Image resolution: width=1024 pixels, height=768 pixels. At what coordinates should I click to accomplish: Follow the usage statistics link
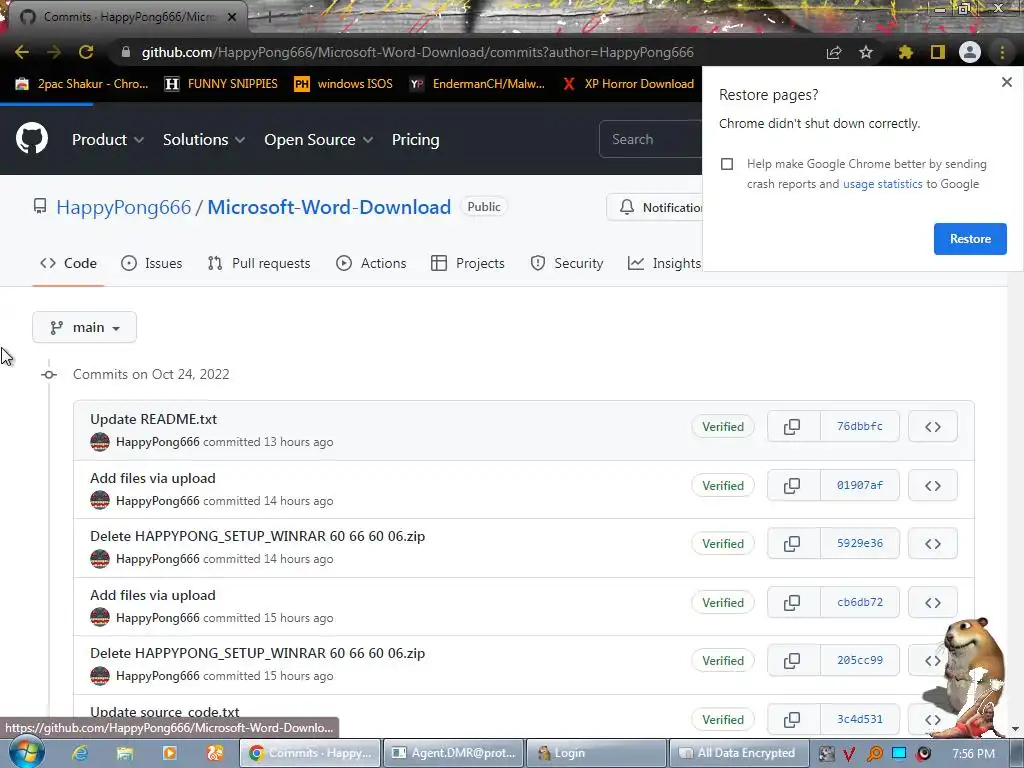point(882,184)
